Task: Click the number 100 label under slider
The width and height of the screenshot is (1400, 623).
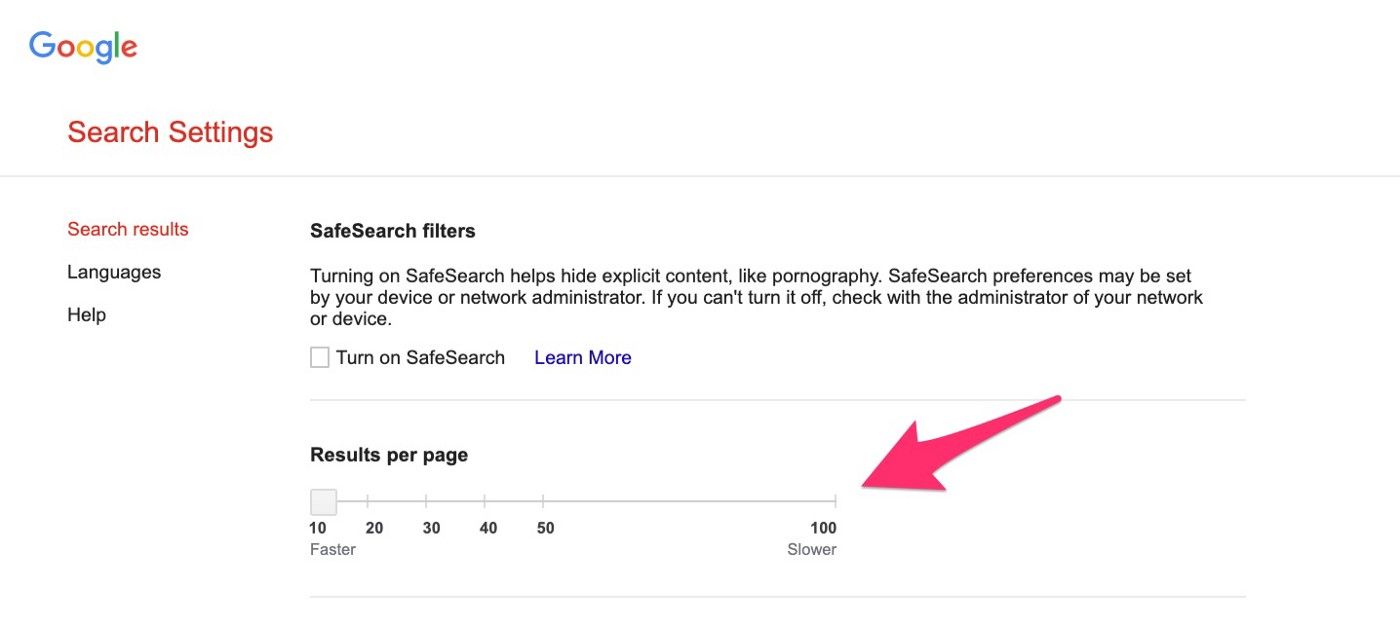Action: click(x=823, y=528)
